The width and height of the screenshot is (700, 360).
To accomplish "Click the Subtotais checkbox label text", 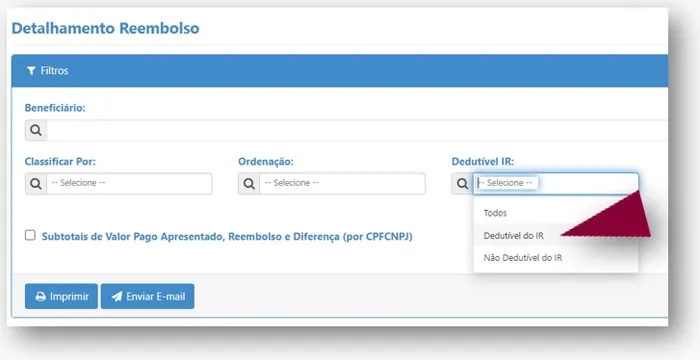I will [x=227, y=237].
